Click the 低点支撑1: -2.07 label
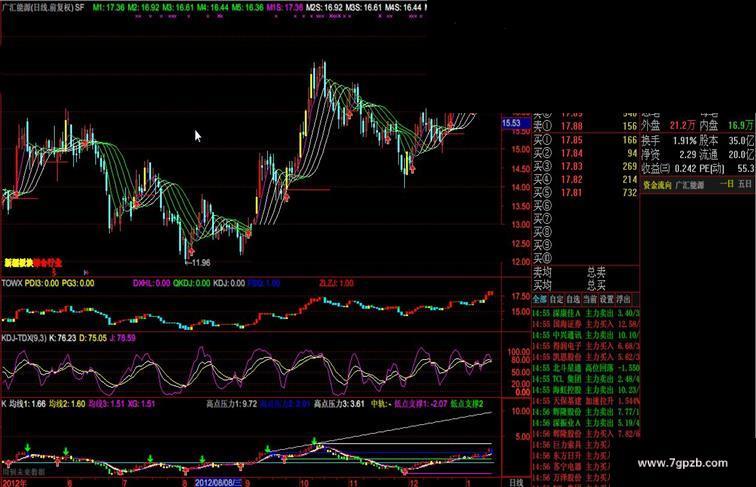The image size is (756, 487). point(421,404)
